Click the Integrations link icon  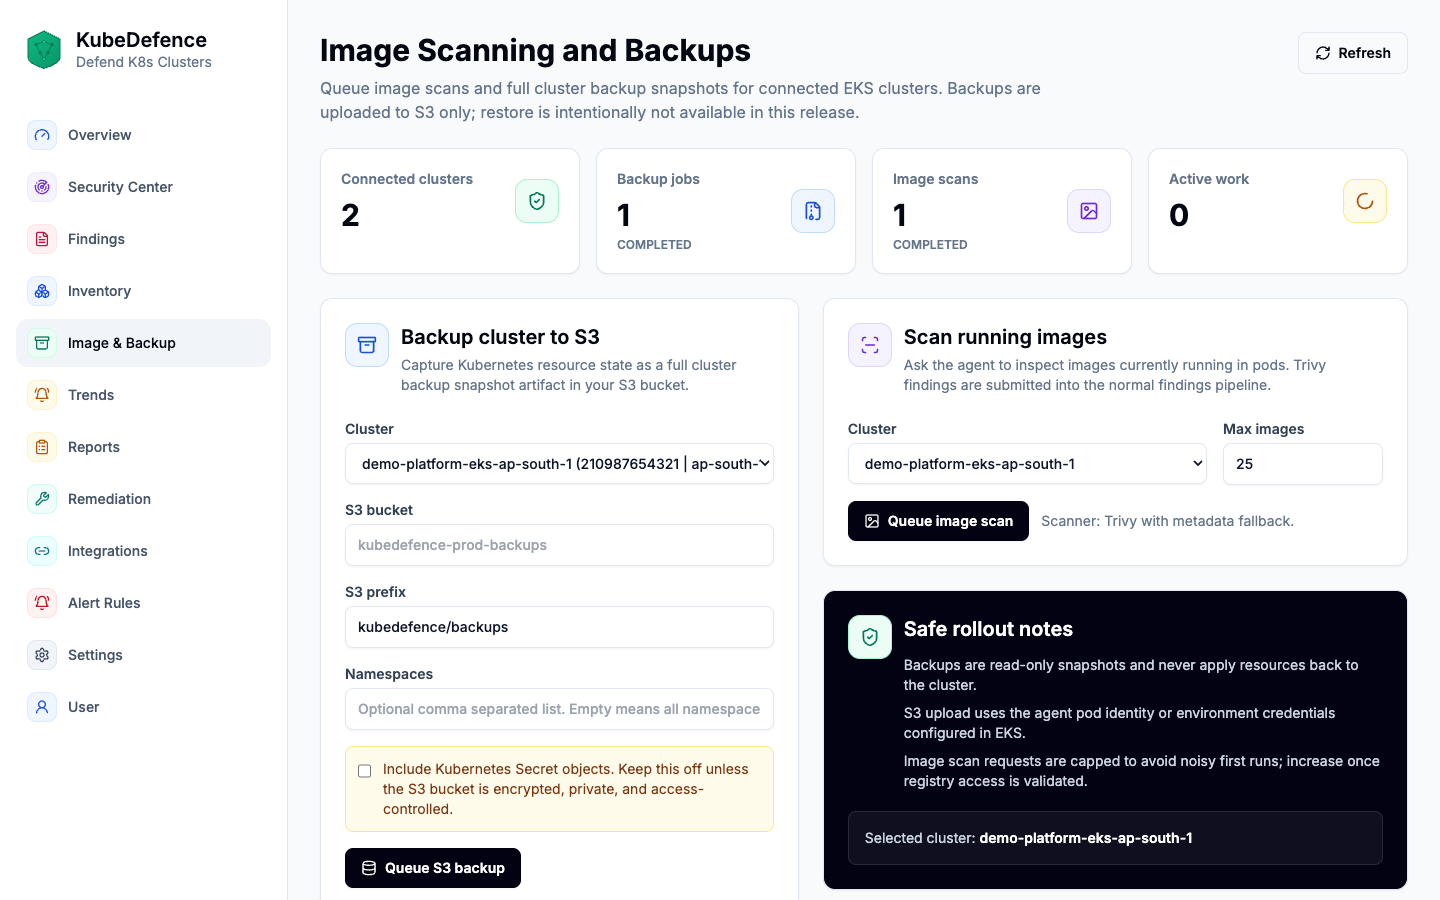(42, 551)
